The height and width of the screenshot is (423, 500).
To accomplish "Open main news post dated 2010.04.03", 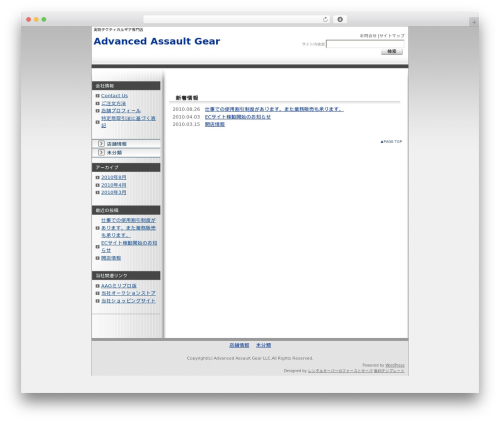I will (238, 117).
